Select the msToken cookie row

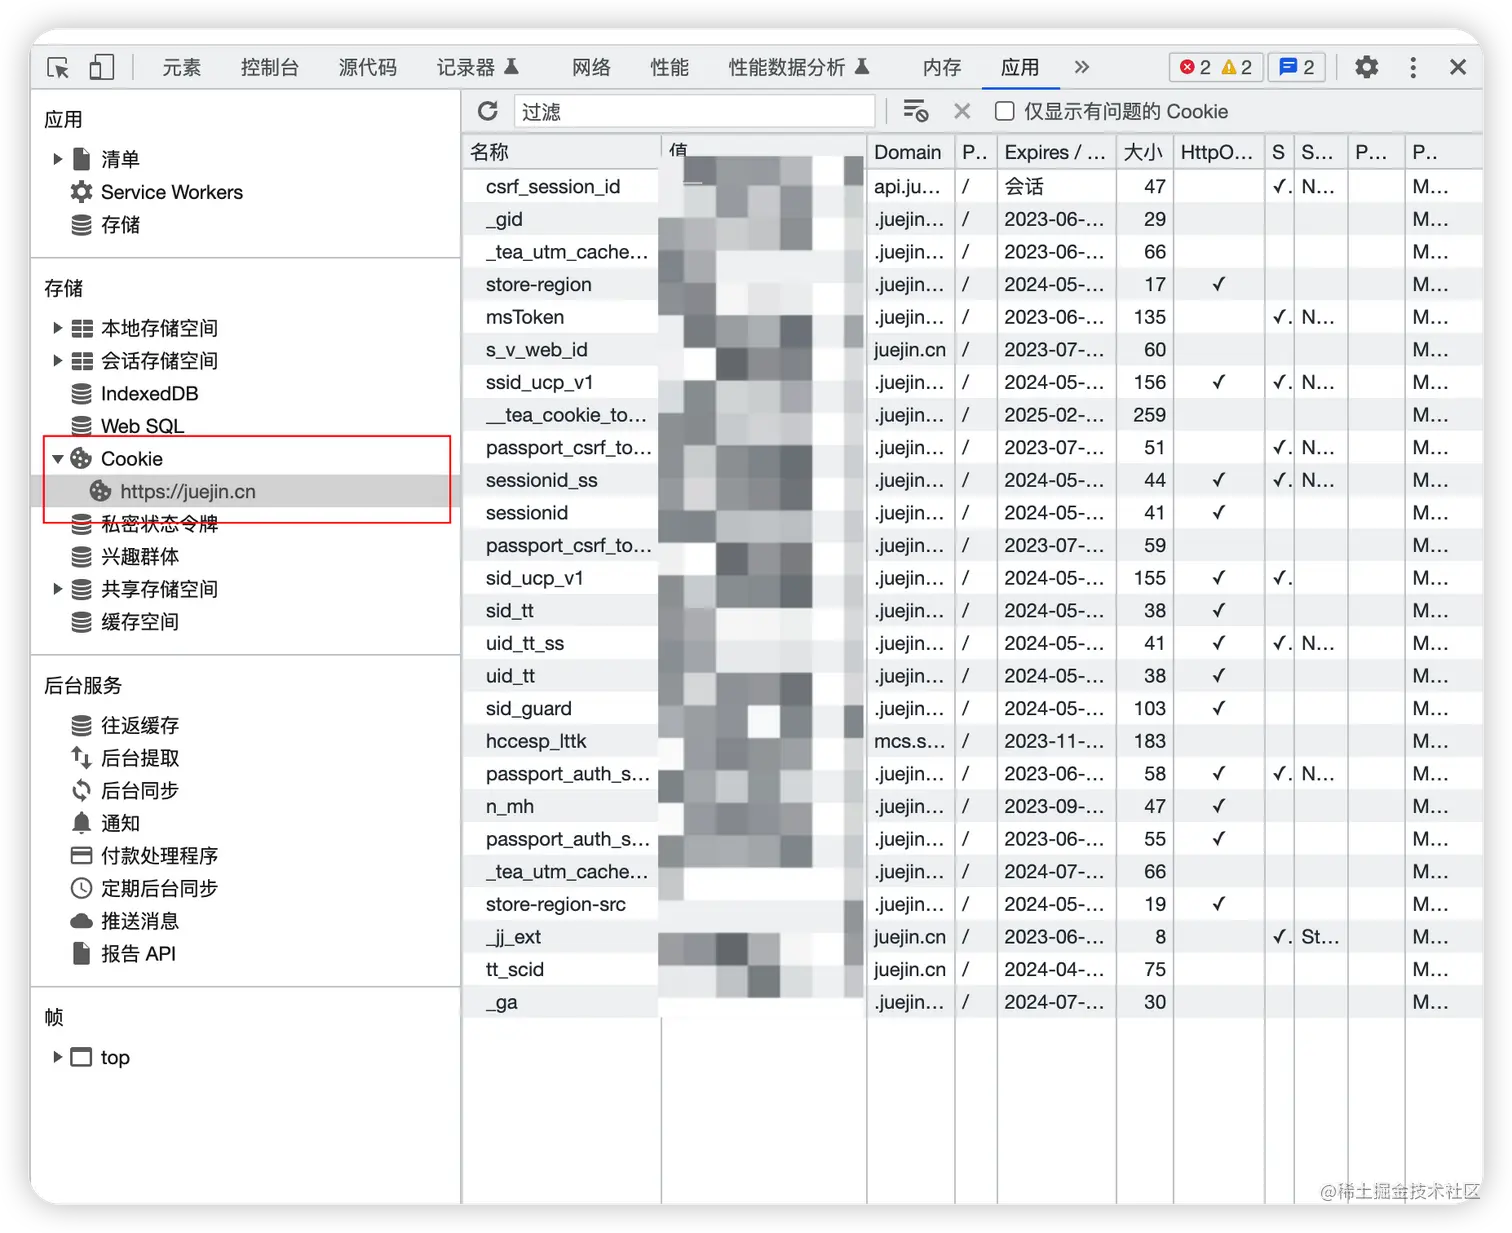pos(972,317)
